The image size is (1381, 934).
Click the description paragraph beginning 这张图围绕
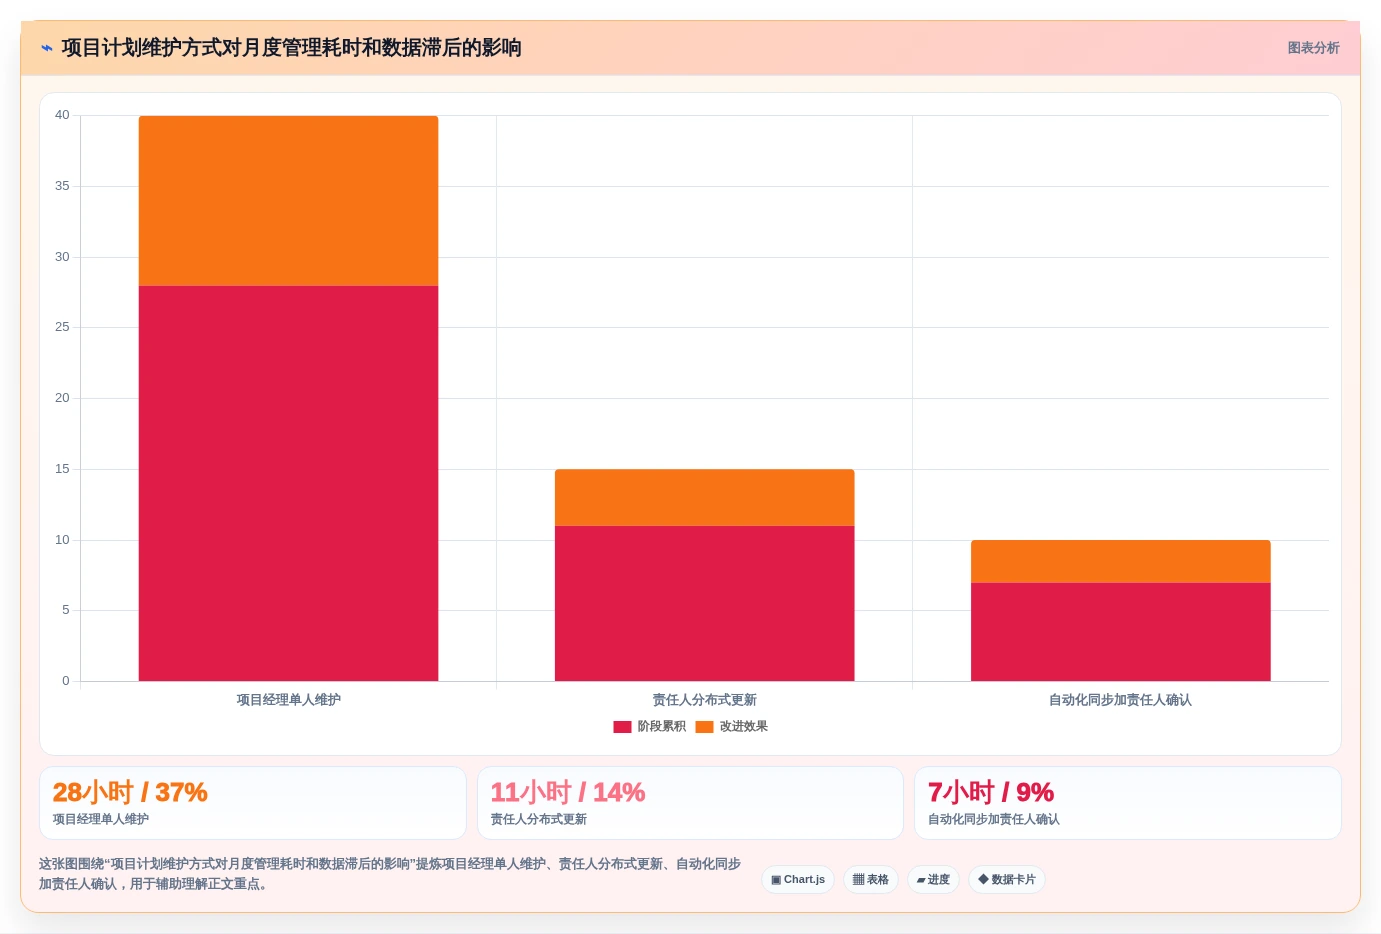coord(390,874)
